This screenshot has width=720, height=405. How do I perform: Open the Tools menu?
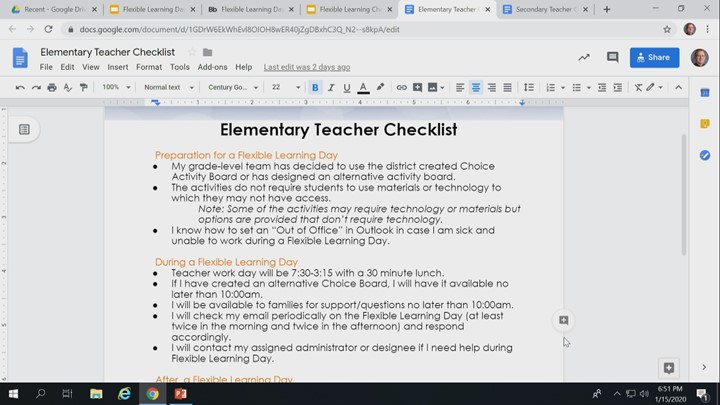coord(180,67)
